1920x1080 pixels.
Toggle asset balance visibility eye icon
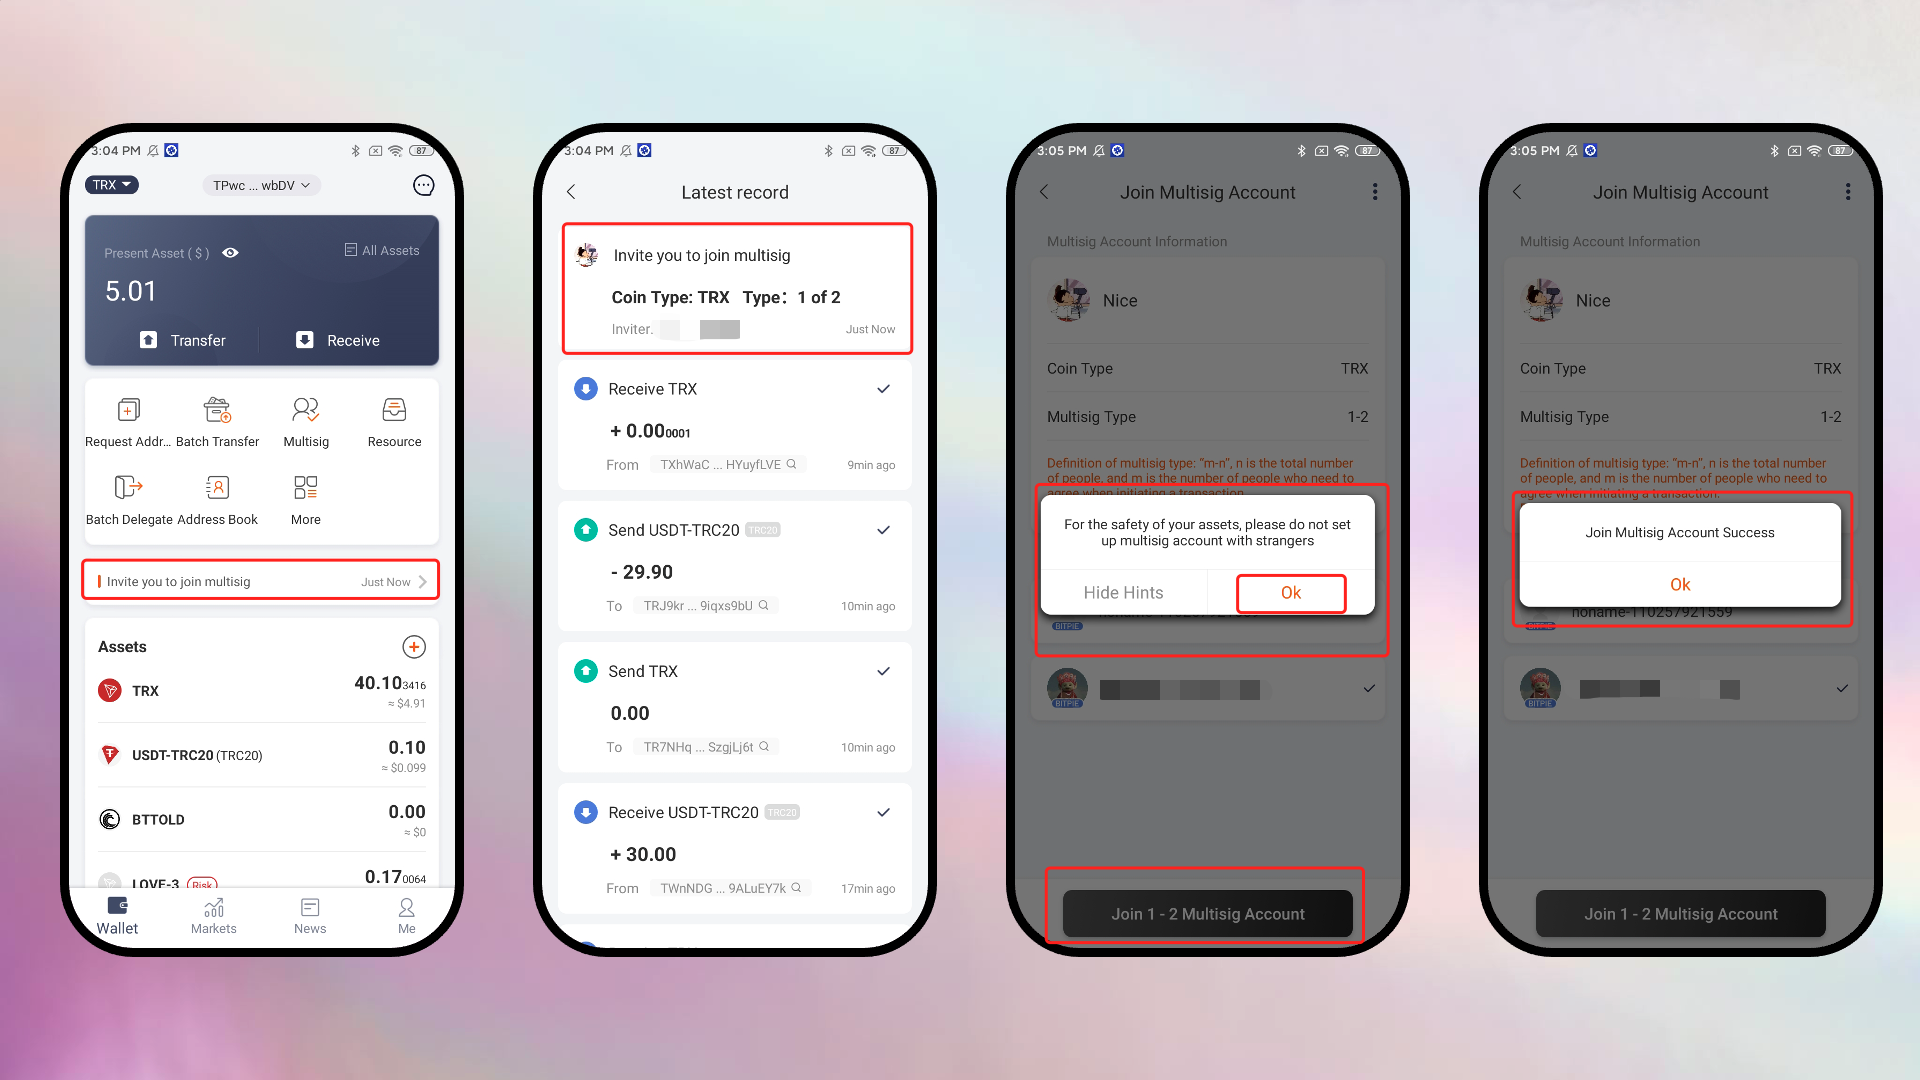tap(229, 253)
